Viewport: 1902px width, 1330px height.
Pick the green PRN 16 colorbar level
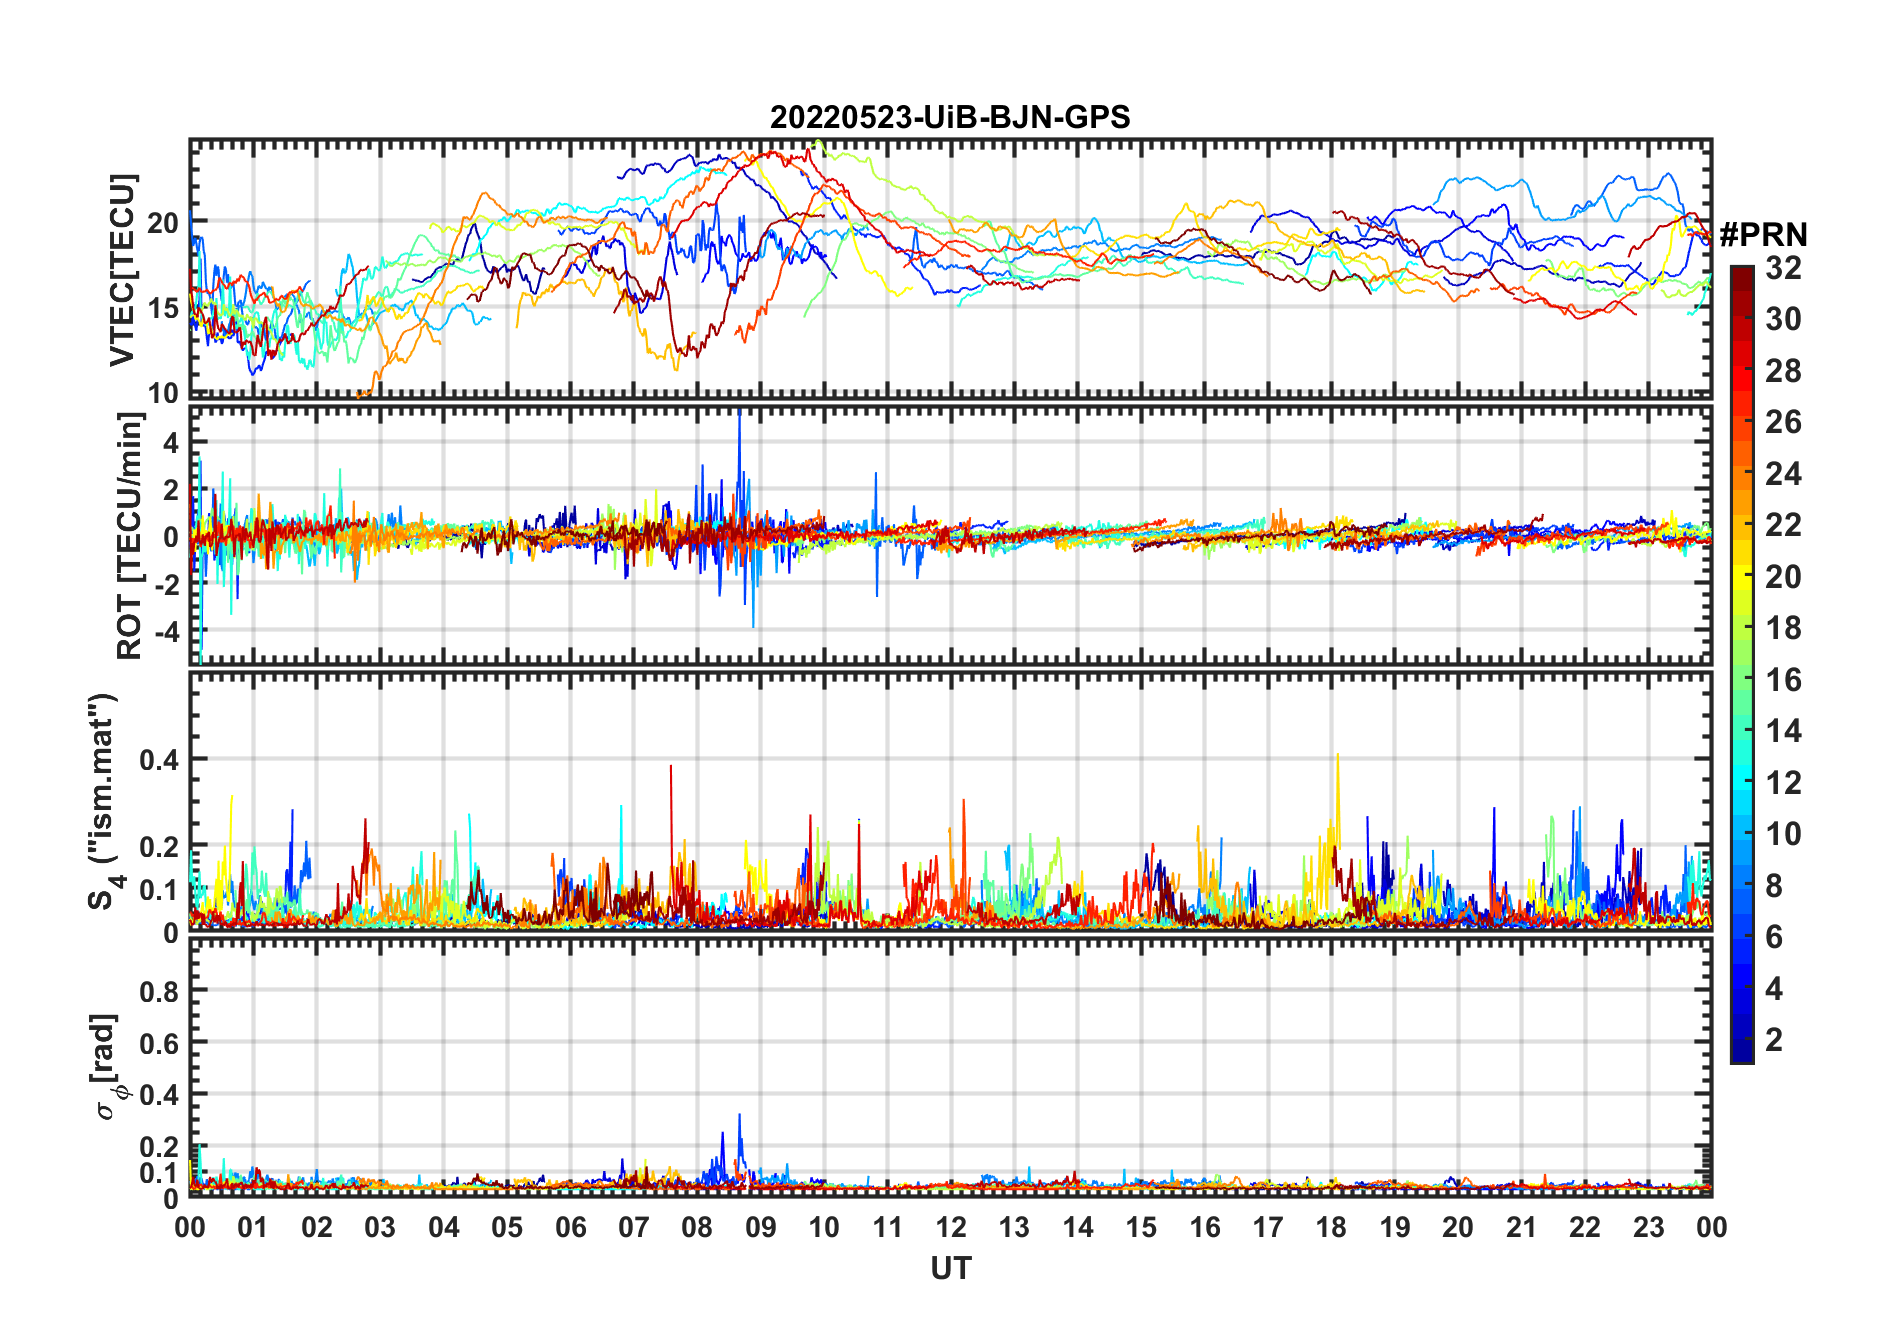click(x=1742, y=680)
